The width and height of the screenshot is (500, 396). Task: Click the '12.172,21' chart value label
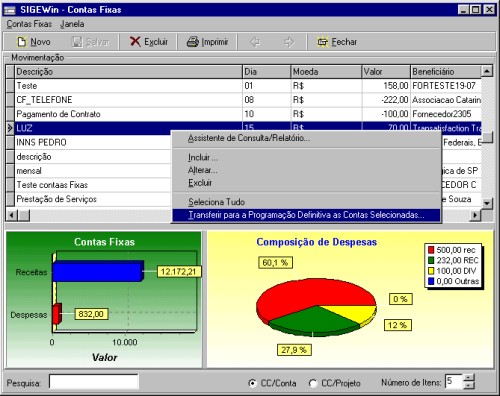click(178, 272)
